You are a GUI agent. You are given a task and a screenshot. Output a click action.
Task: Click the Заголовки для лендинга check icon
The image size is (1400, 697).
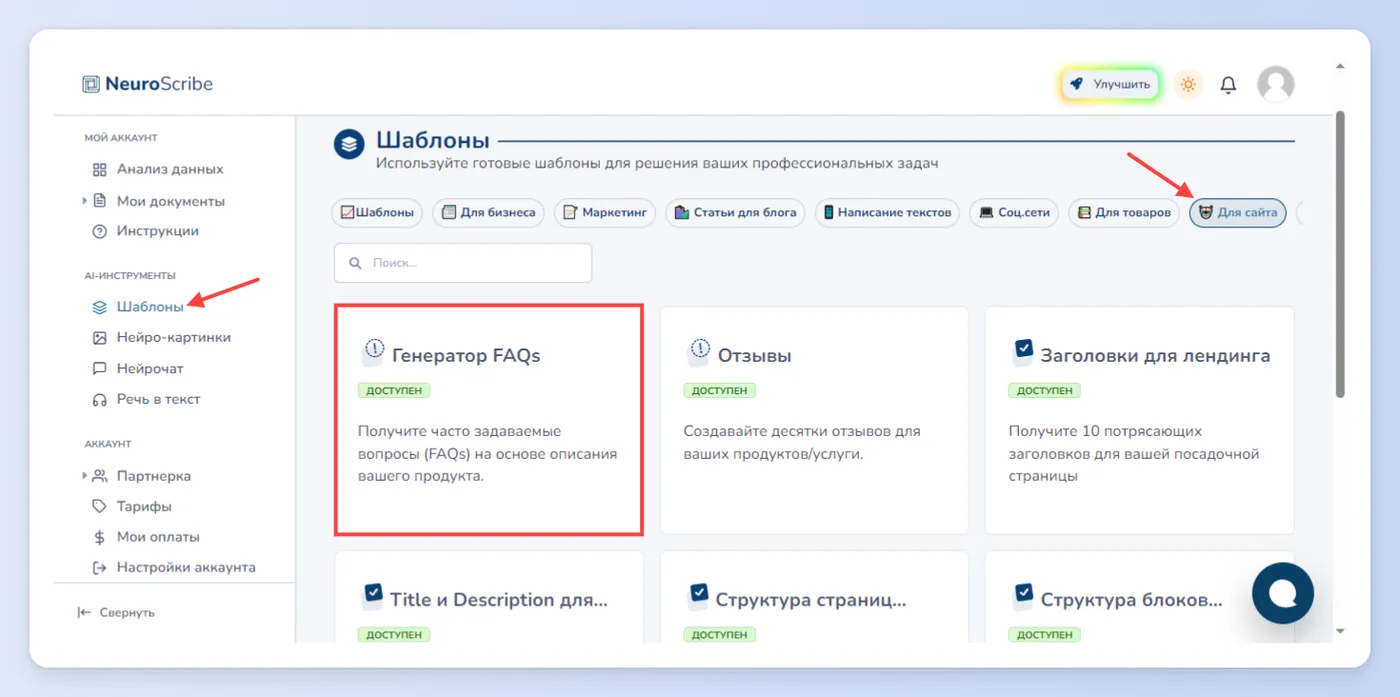click(1022, 351)
